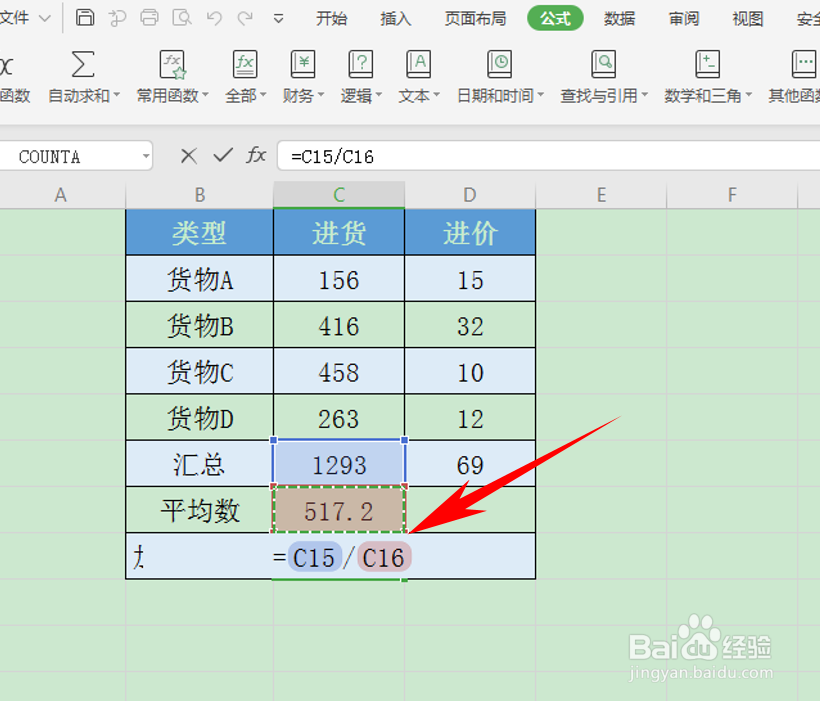This screenshot has width=820, height=701.
Task: Click the fx insert function button in formula bar
Action: [256, 155]
